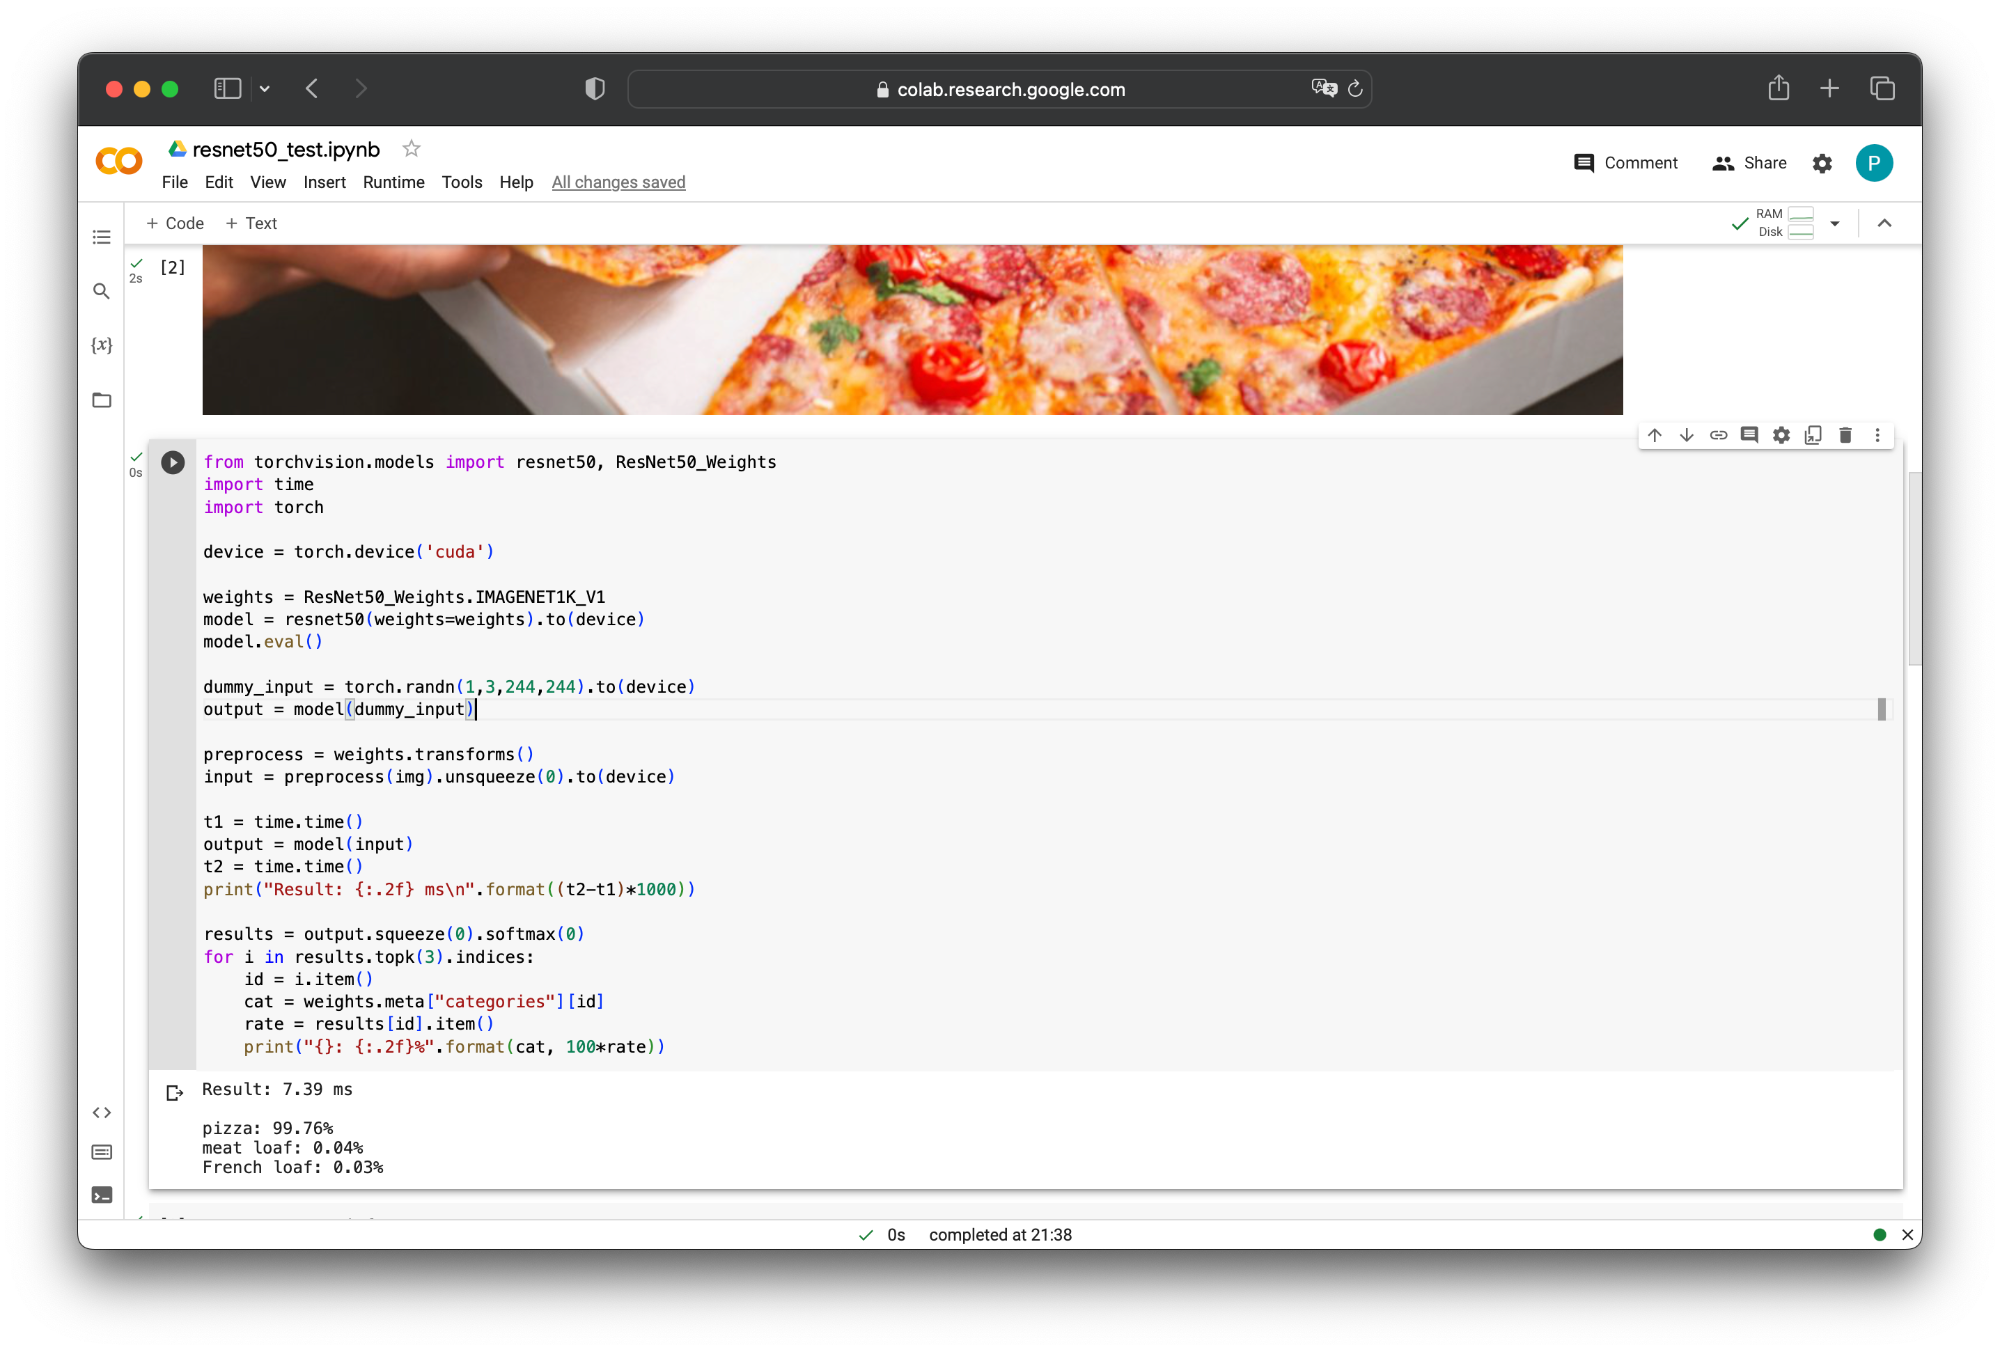
Task: Show the Safari tab overview
Action: [x=1882, y=88]
